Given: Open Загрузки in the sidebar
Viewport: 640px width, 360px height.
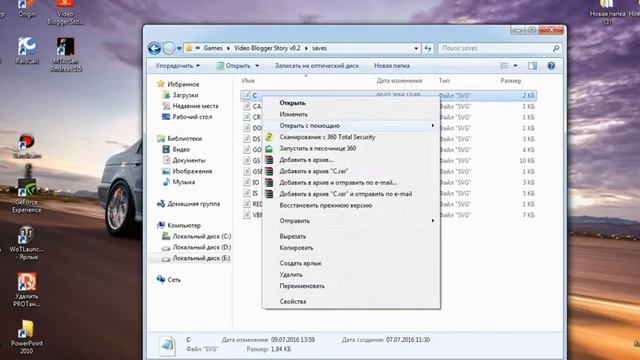Looking at the screenshot, I should click(x=180, y=95).
